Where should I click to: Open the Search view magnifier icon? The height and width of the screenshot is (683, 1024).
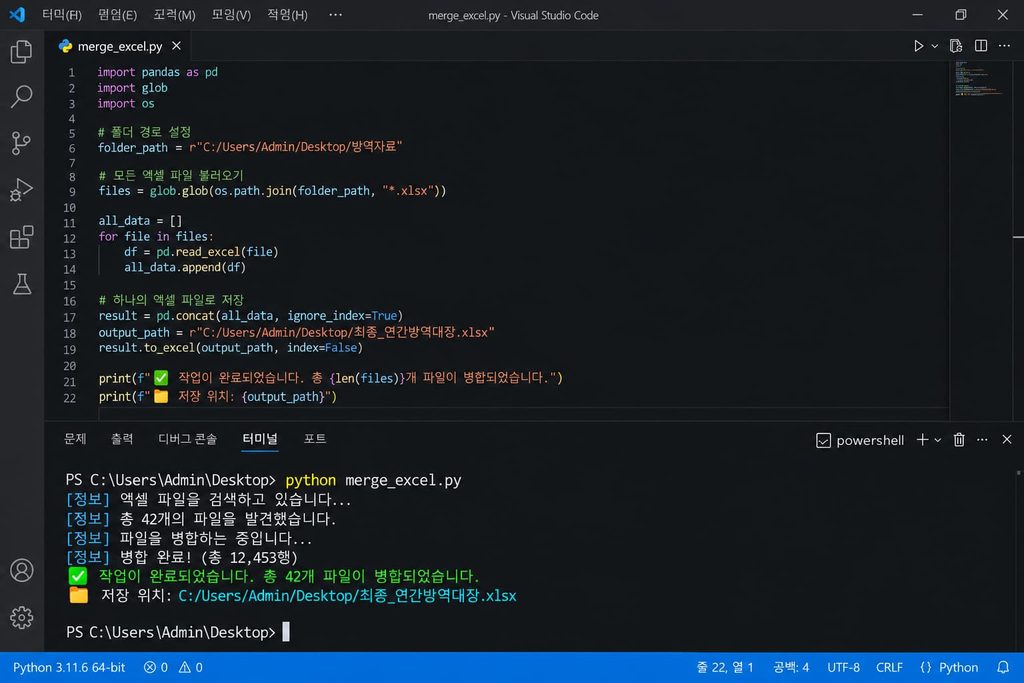[22, 97]
